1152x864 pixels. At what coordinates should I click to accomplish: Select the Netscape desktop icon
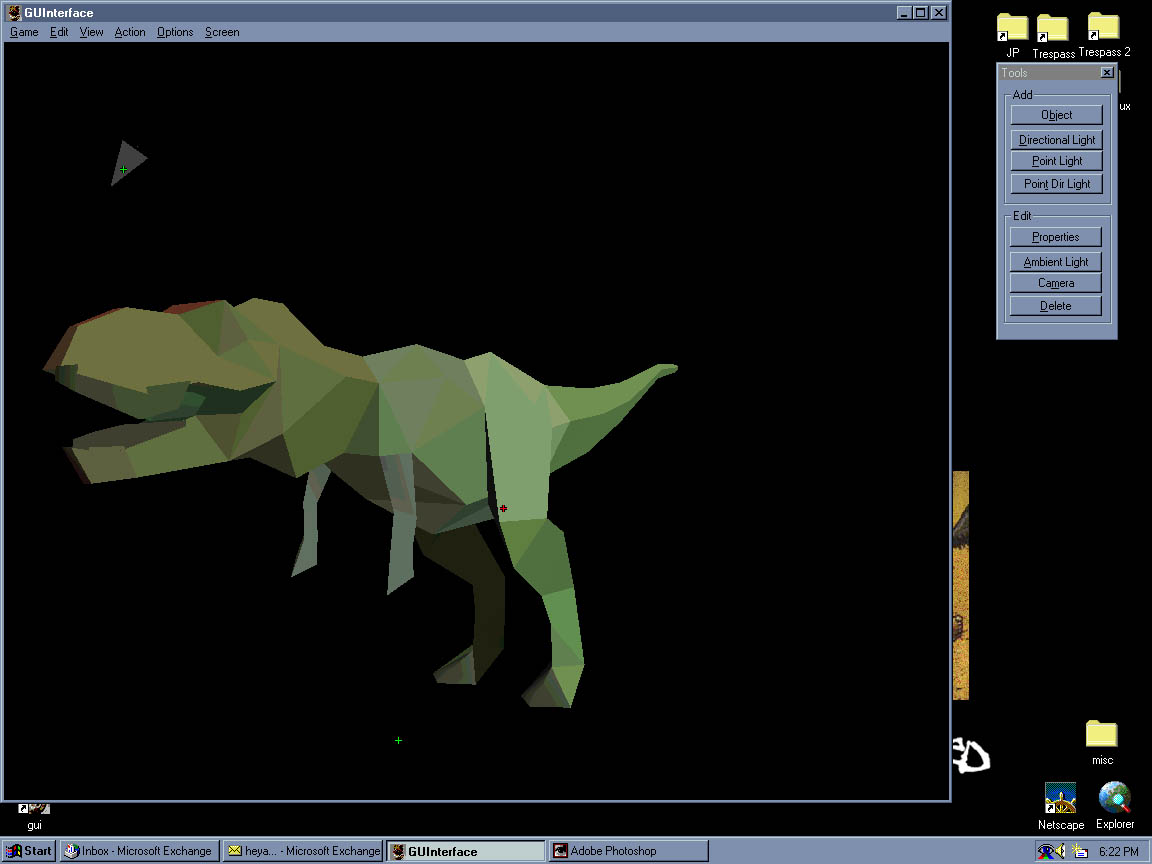coord(1061,806)
